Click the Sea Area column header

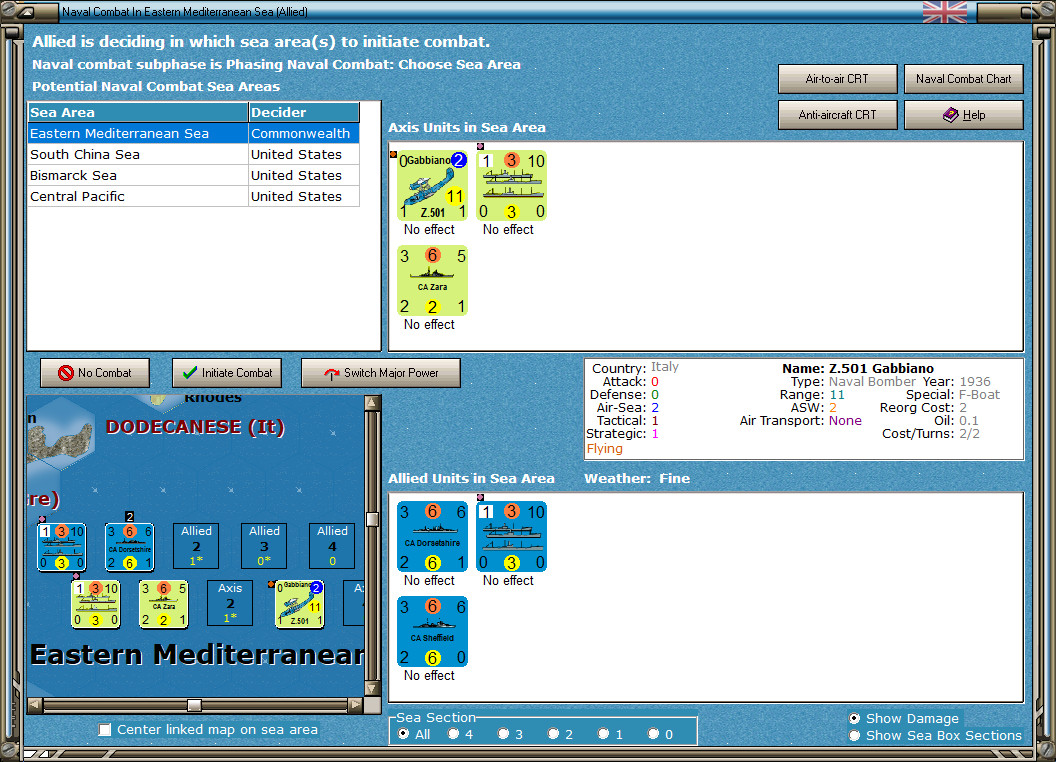pyautogui.click(x=138, y=113)
